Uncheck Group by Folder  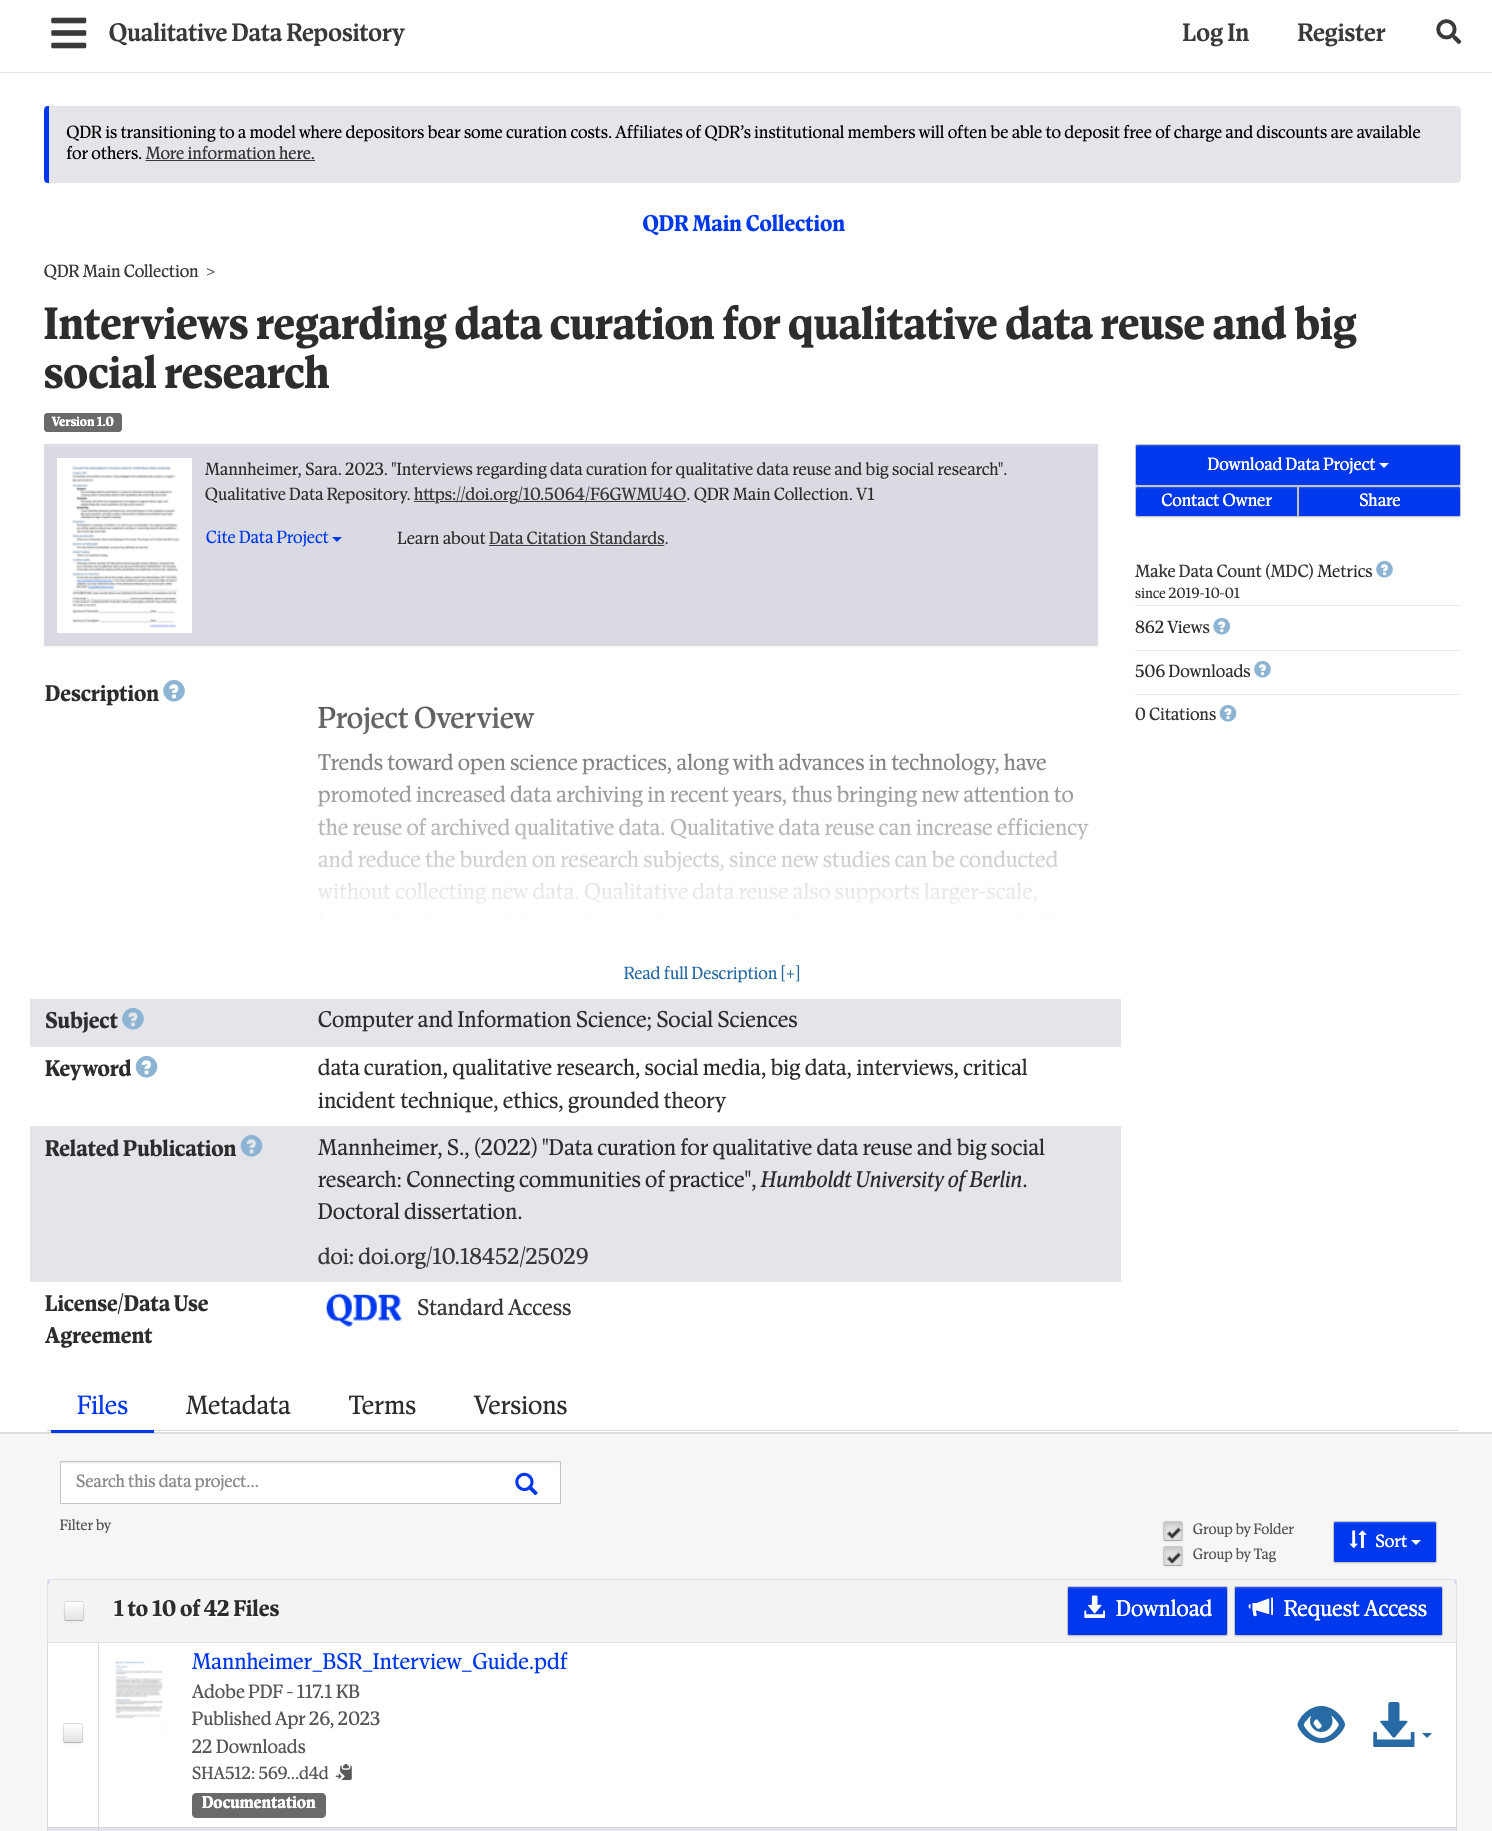coord(1173,1531)
